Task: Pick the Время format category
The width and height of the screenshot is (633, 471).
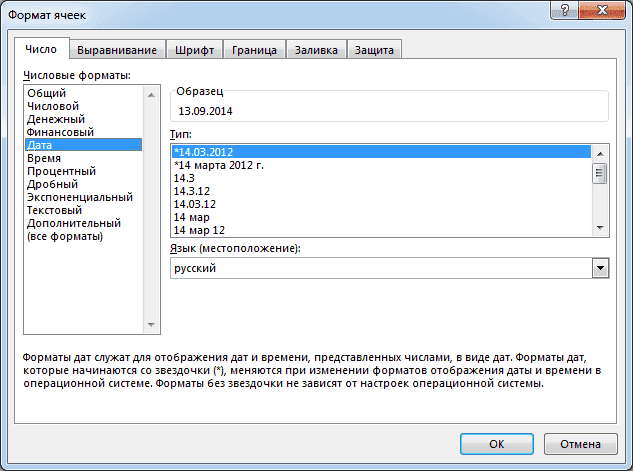Action: coord(46,158)
